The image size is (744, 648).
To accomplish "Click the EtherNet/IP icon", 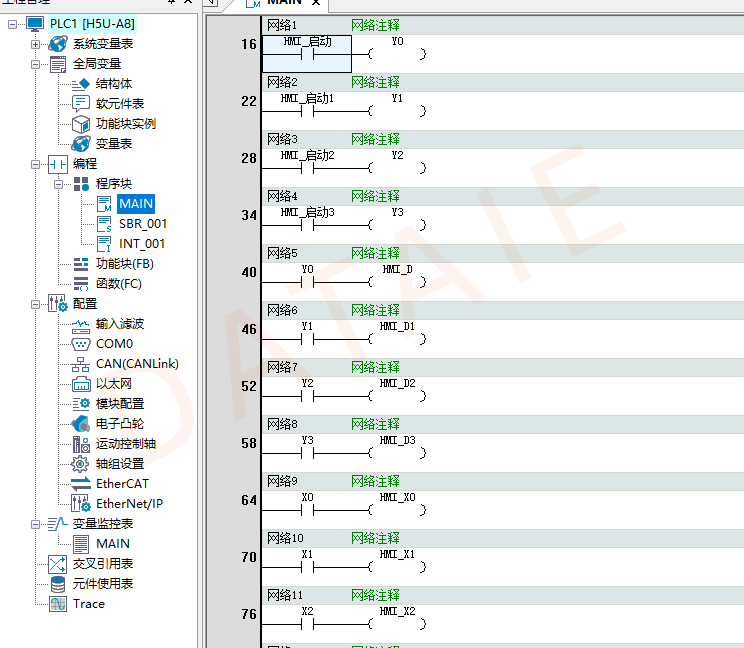I will [81, 504].
